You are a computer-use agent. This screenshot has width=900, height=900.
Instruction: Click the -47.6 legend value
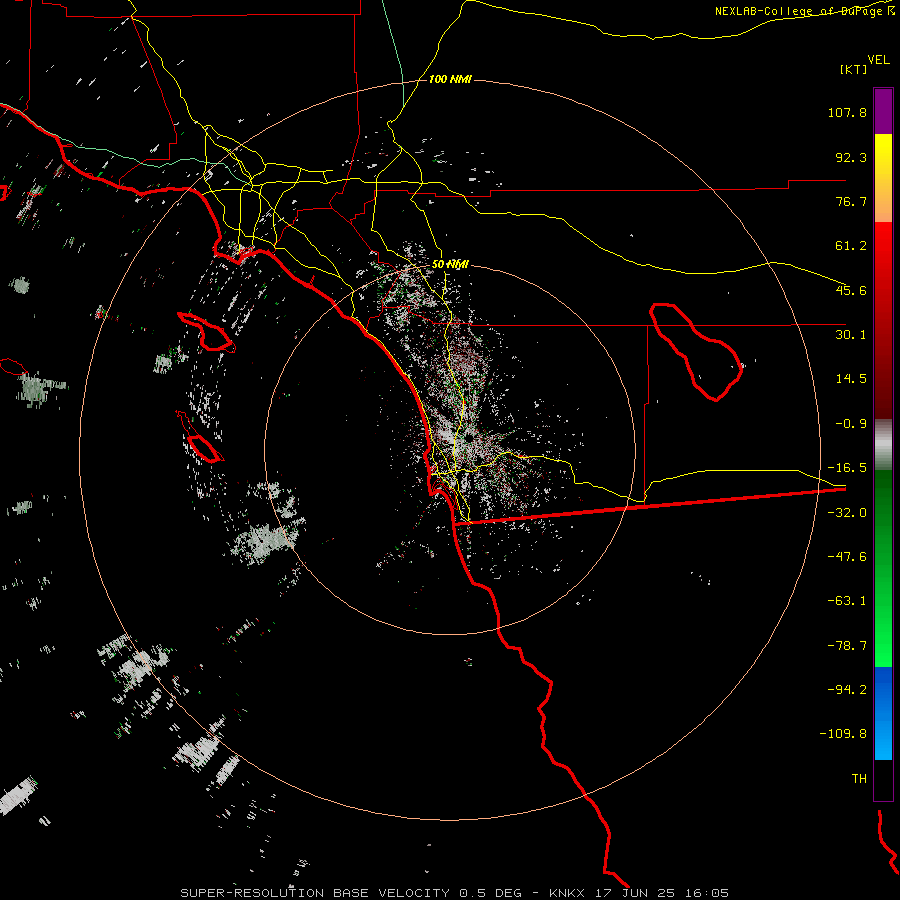pyautogui.click(x=847, y=557)
